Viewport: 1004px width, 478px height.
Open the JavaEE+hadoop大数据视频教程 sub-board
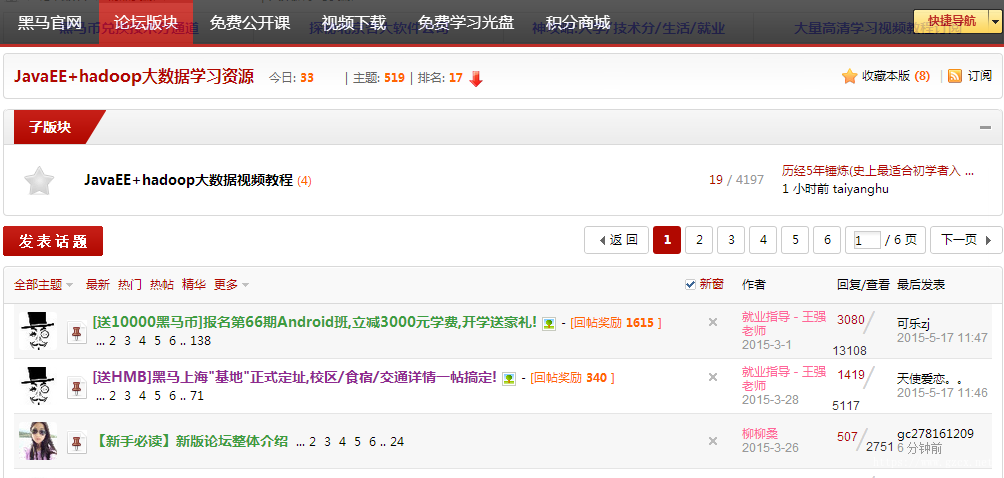(188, 180)
